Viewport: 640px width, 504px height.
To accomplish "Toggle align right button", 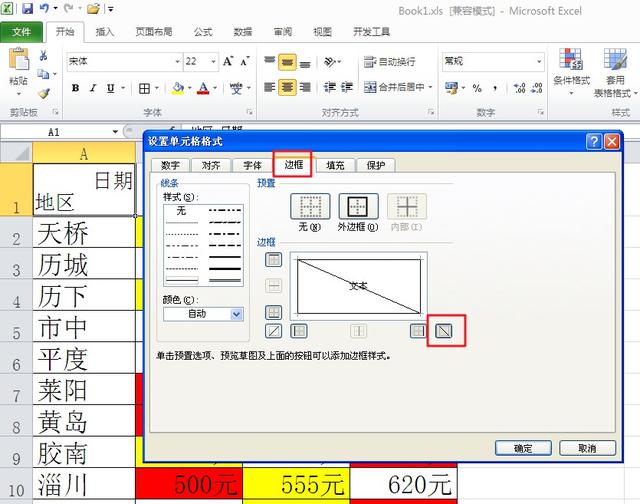I will 305,87.
